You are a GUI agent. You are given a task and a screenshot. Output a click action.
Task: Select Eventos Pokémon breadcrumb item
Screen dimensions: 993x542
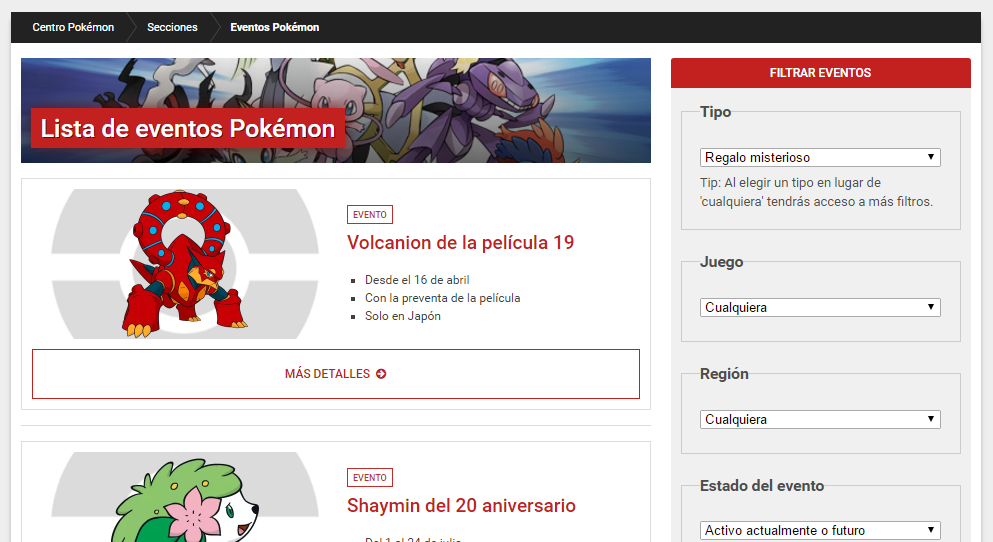tap(275, 27)
